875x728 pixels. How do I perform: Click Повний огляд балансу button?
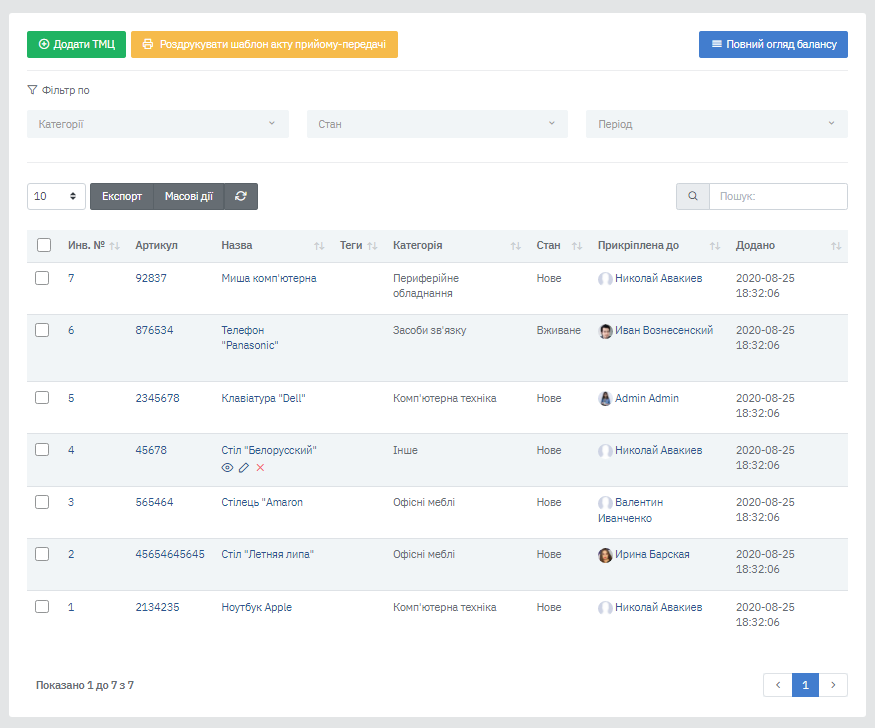(773, 45)
